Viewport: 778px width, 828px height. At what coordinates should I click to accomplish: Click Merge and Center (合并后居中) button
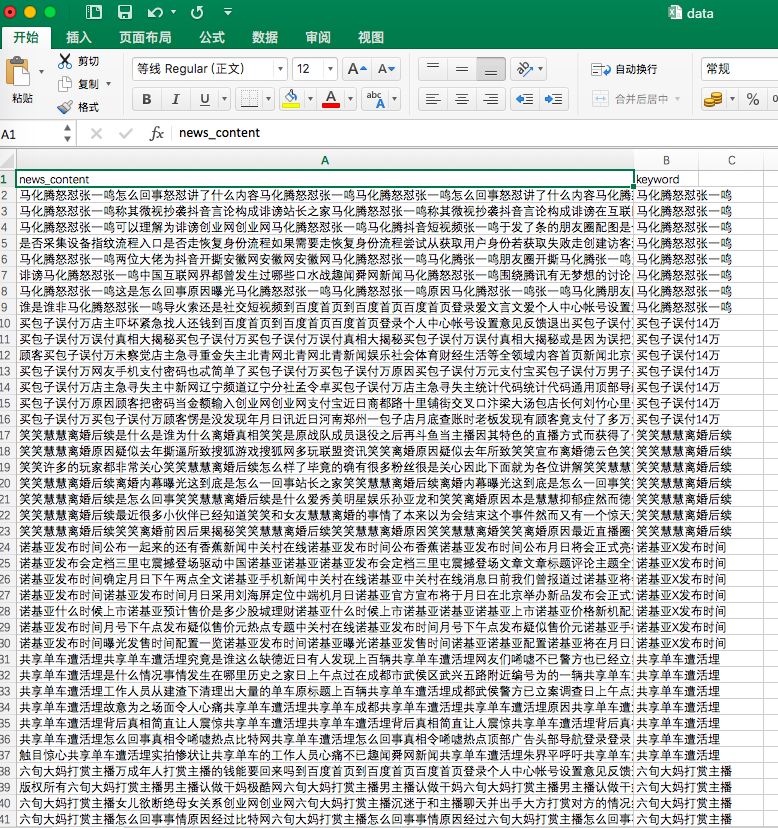coord(631,99)
